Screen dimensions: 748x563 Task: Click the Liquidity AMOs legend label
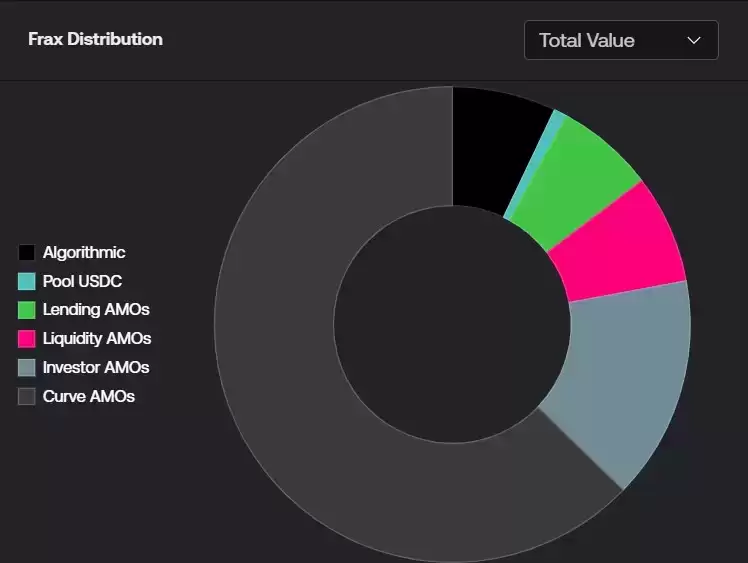[x=97, y=339]
